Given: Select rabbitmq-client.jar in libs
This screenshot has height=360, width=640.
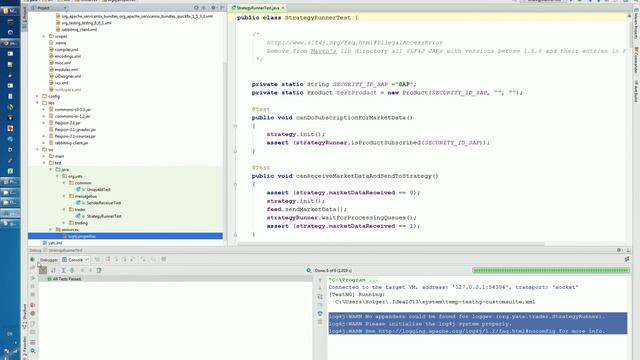Looking at the screenshot, I should (x=71, y=143).
